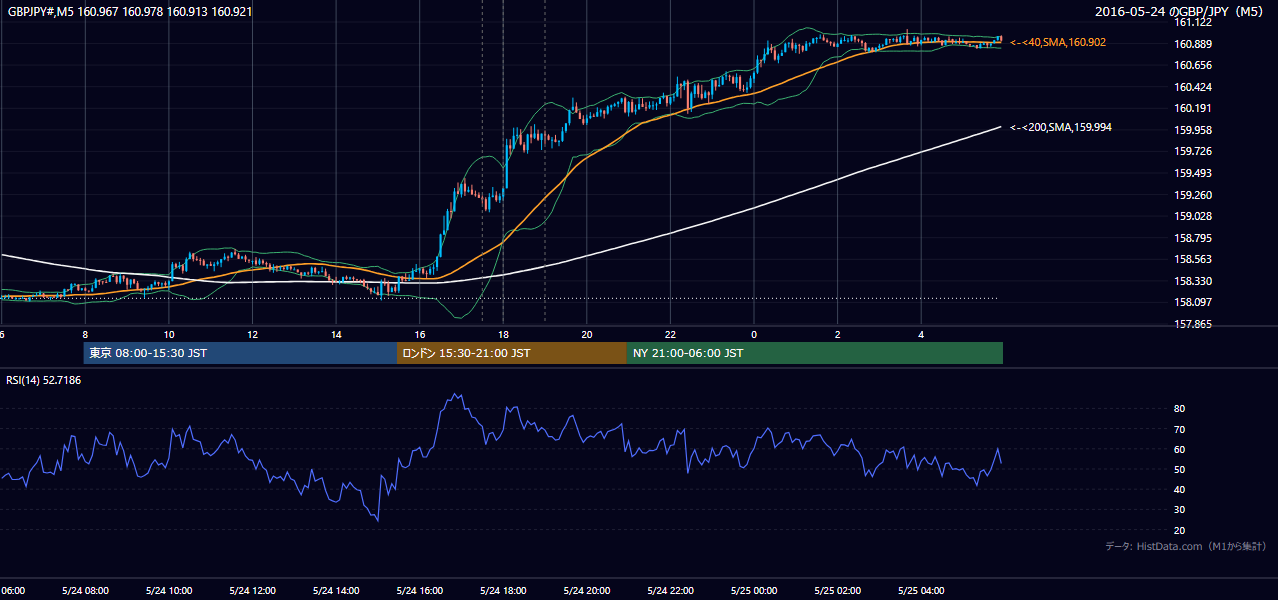This screenshot has width=1278, height=600.
Task: Click RSI scale level 80
Action: 1179,409
